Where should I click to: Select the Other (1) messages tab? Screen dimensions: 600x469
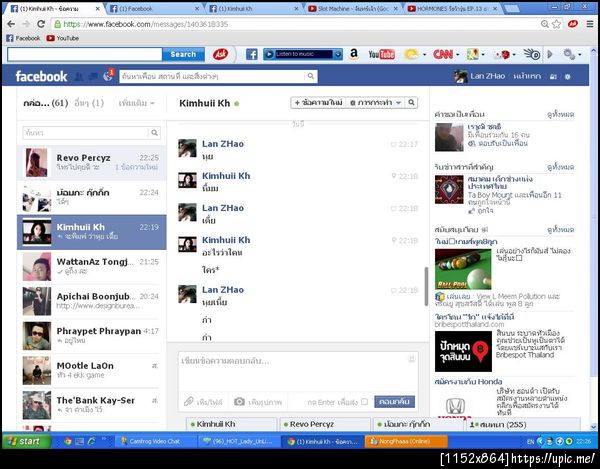pyautogui.click(x=89, y=103)
